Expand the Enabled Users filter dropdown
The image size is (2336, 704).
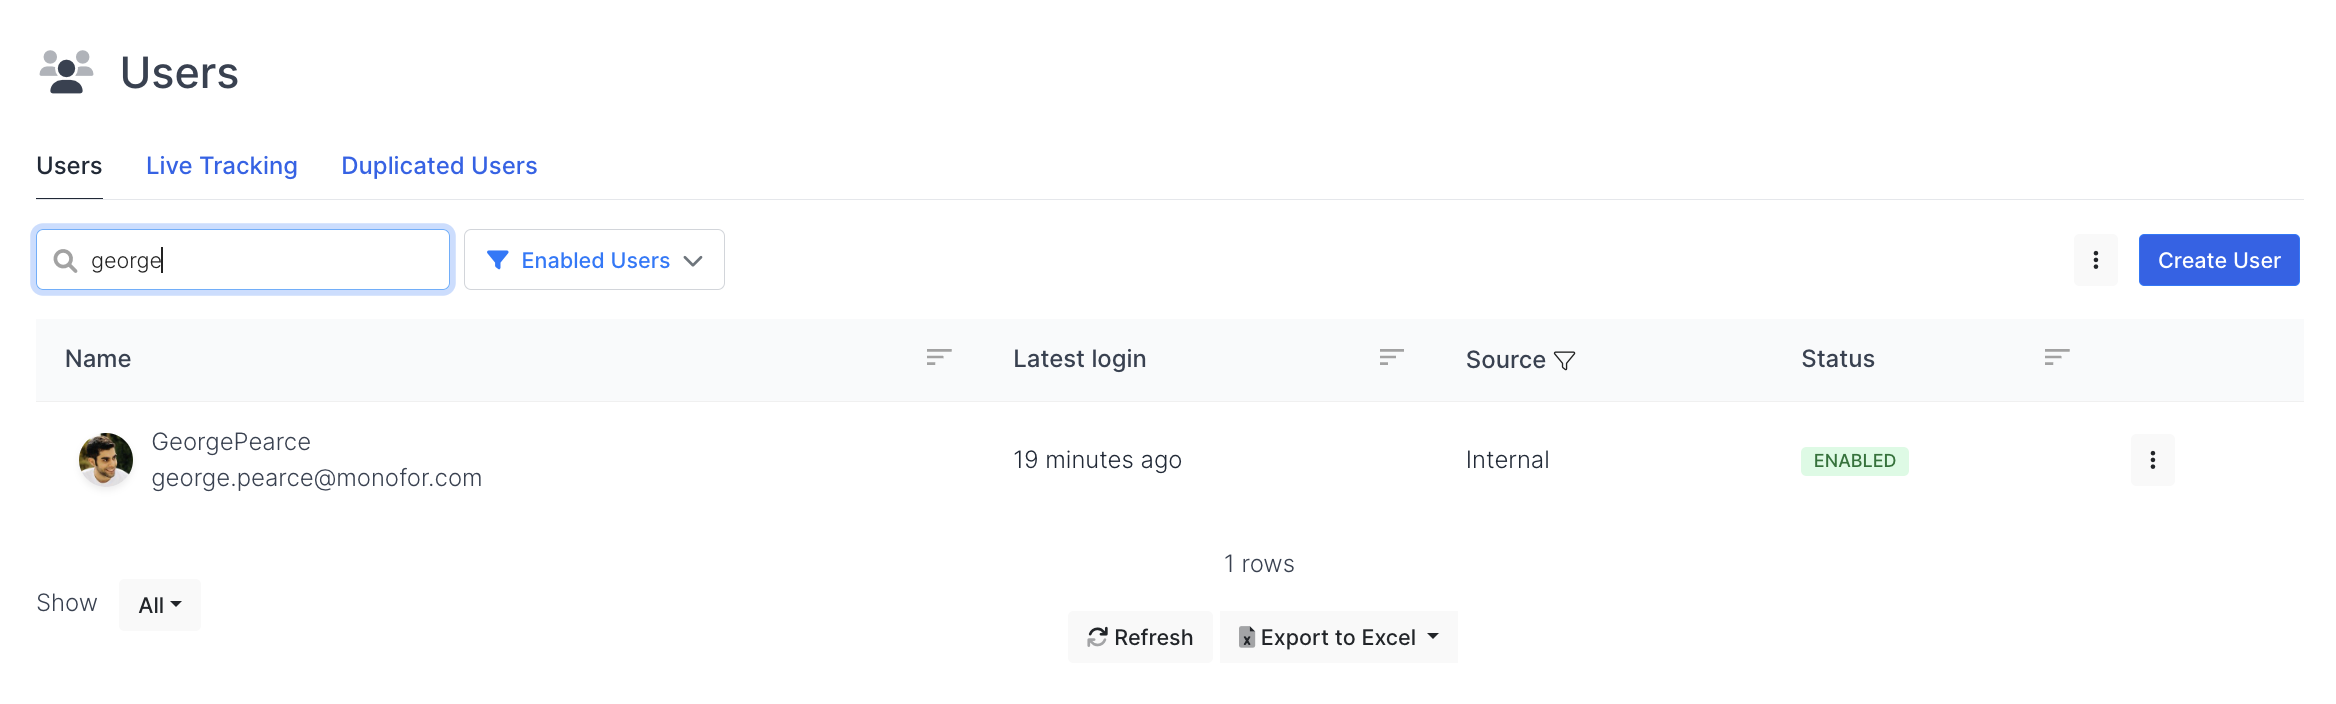click(693, 261)
